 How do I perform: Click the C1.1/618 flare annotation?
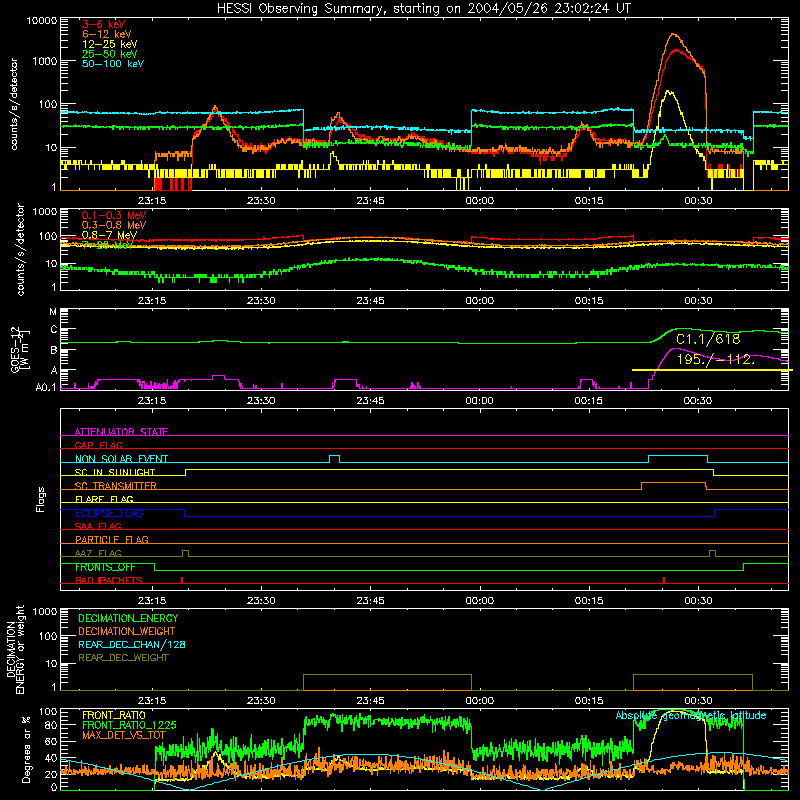708,339
